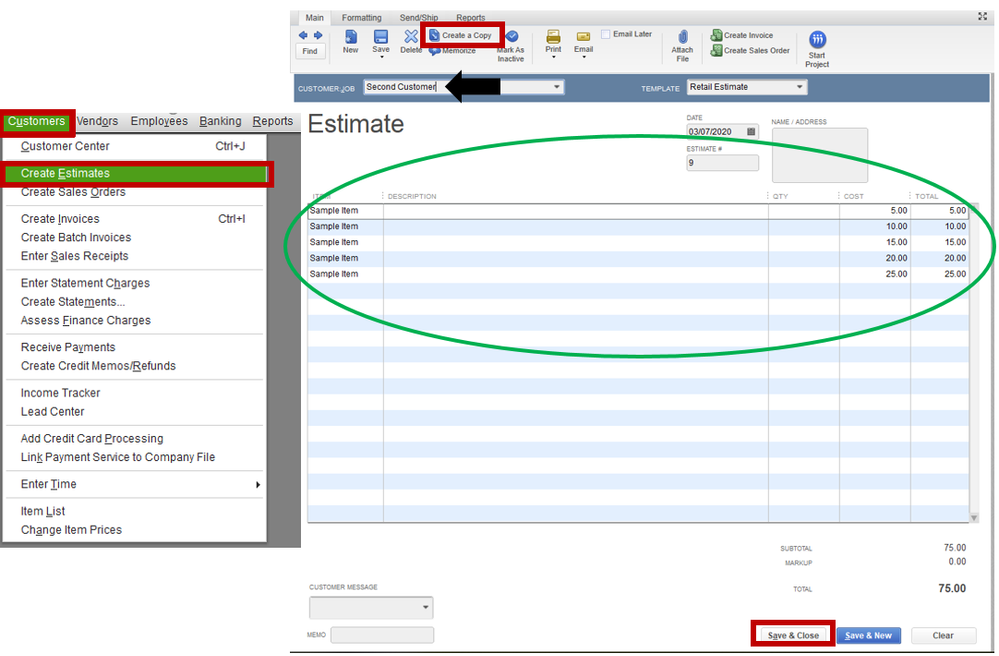Viewport: 999px width, 656px height.
Task: Select Change Item Prices entry
Action: pyautogui.click(x=134, y=530)
